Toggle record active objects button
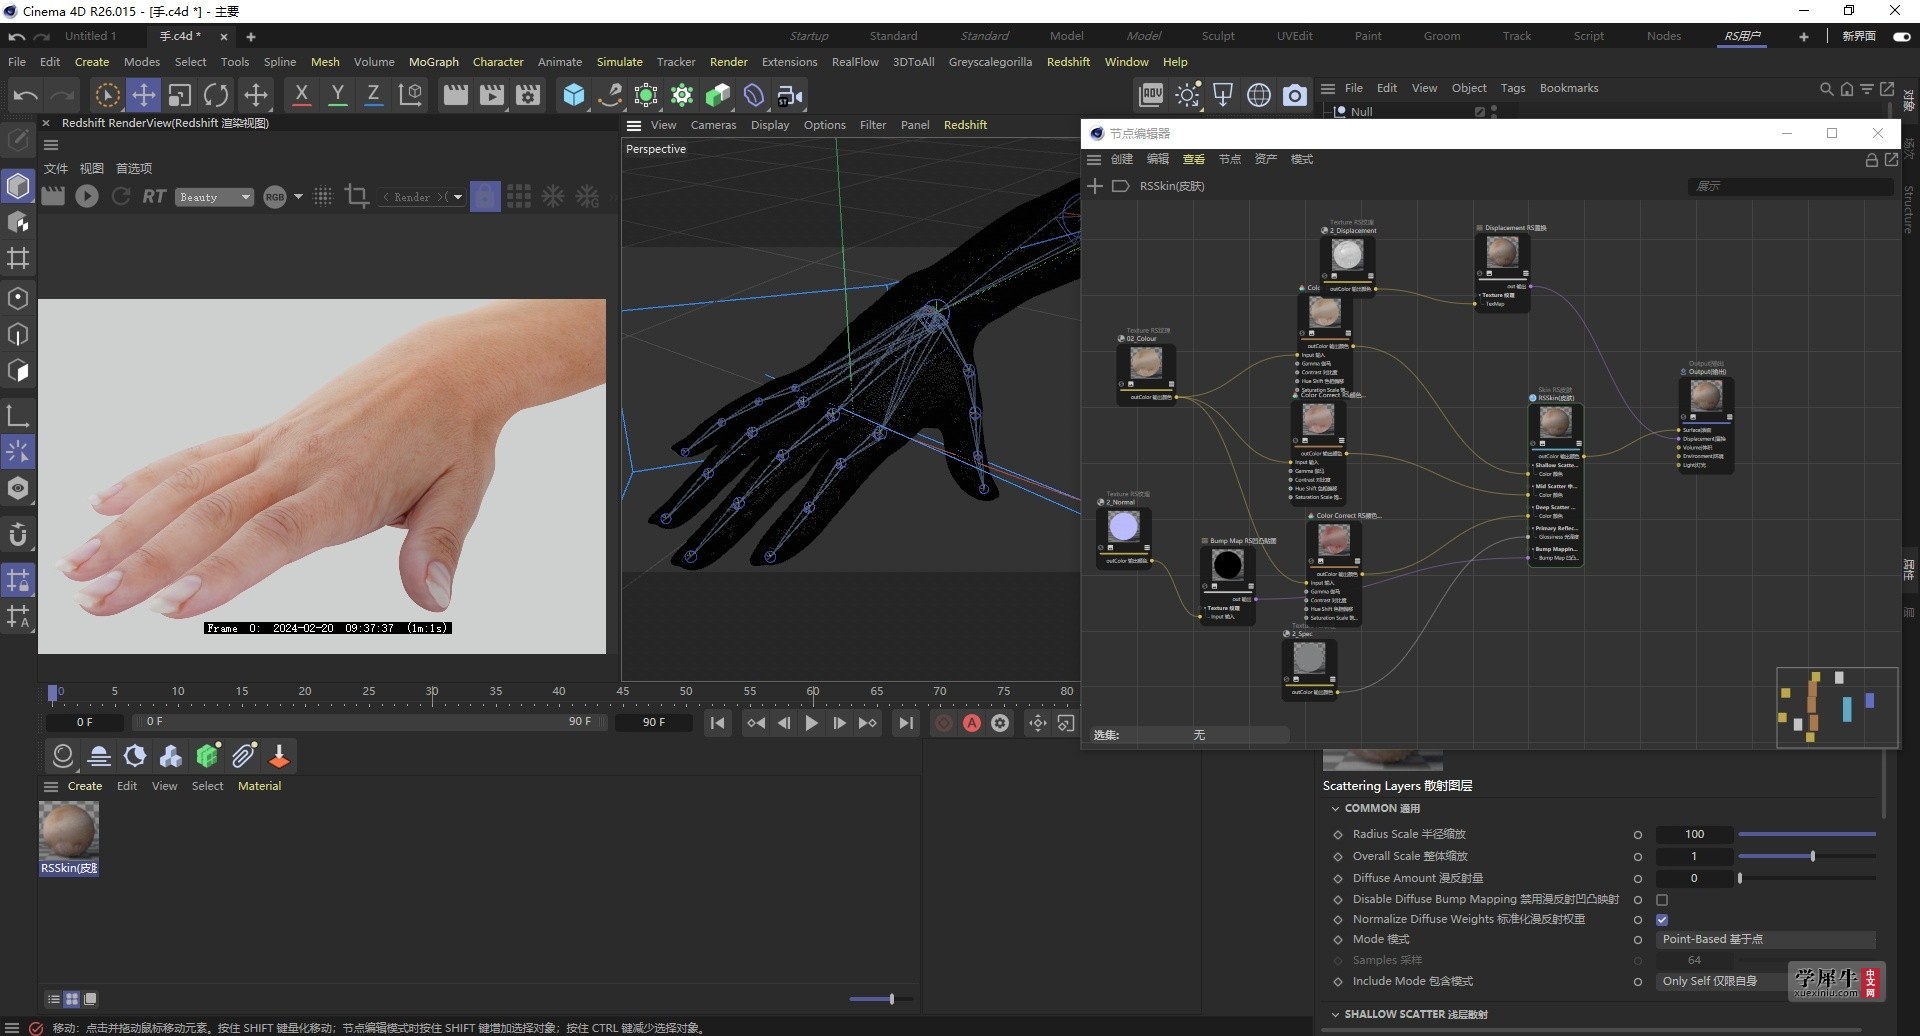The width and height of the screenshot is (1920, 1036). pyautogui.click(x=943, y=723)
